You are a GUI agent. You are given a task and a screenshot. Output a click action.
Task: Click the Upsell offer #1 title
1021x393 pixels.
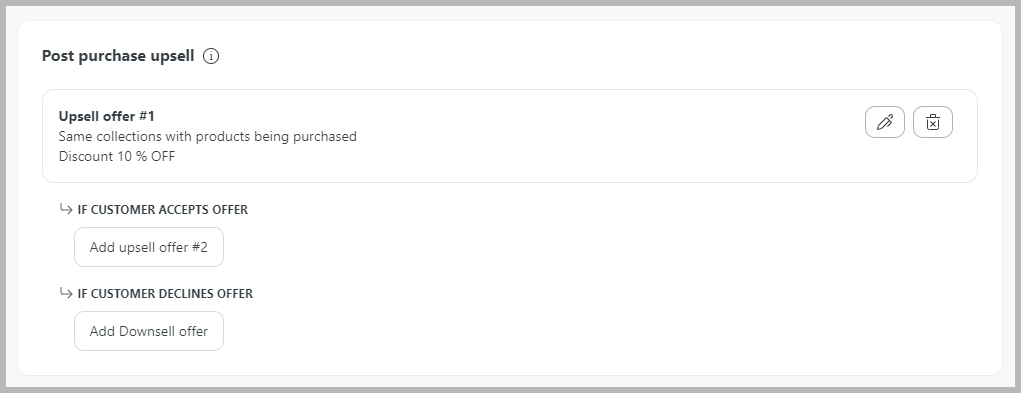107,116
